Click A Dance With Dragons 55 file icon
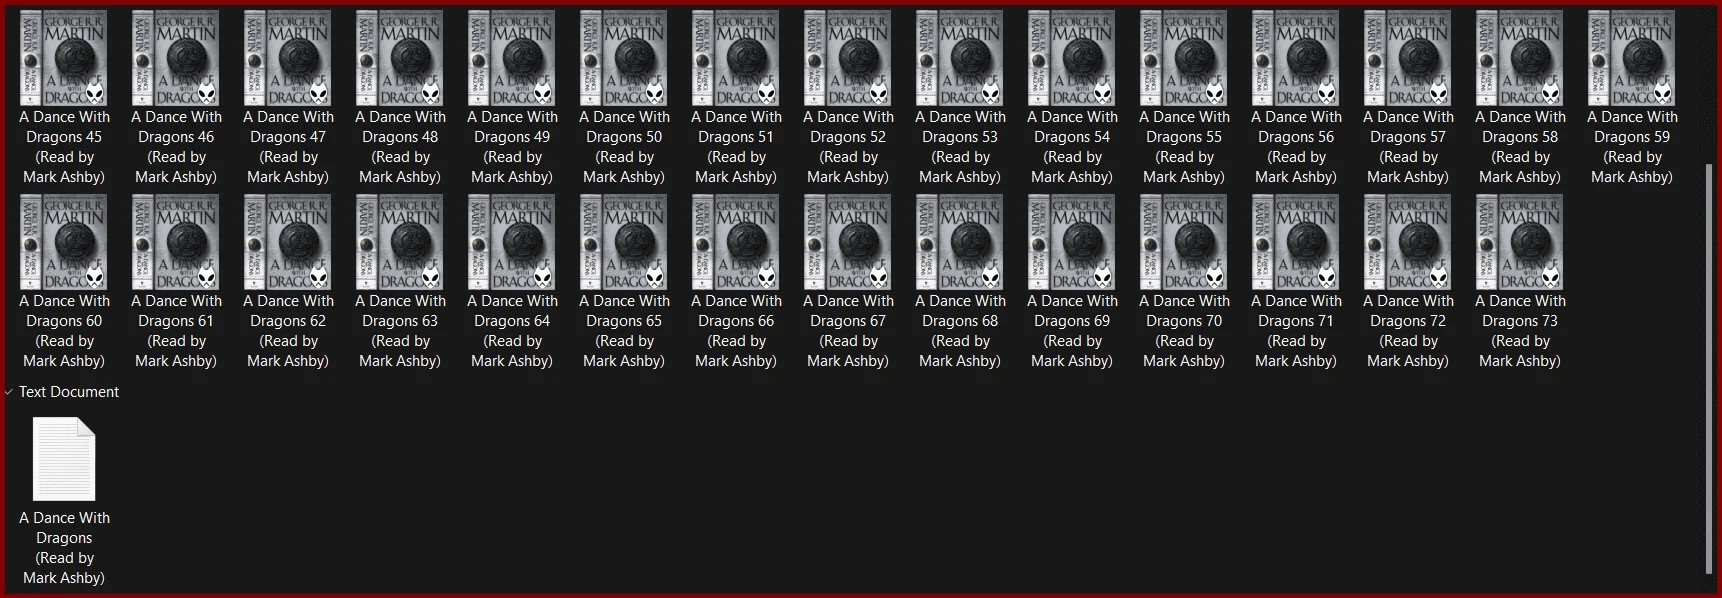This screenshot has width=1722, height=598. (x=1184, y=59)
